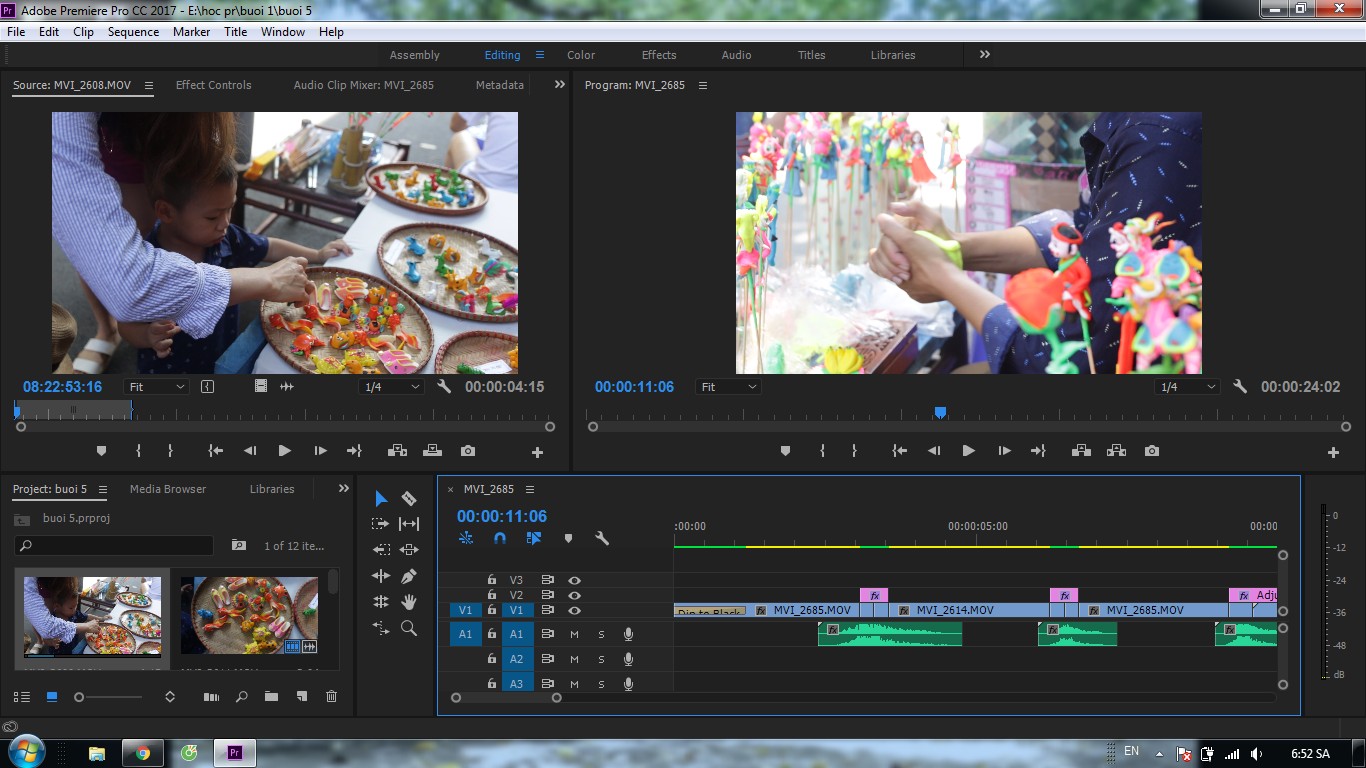
Task: Show hidden Source panel tabs overflow
Action: [560, 85]
